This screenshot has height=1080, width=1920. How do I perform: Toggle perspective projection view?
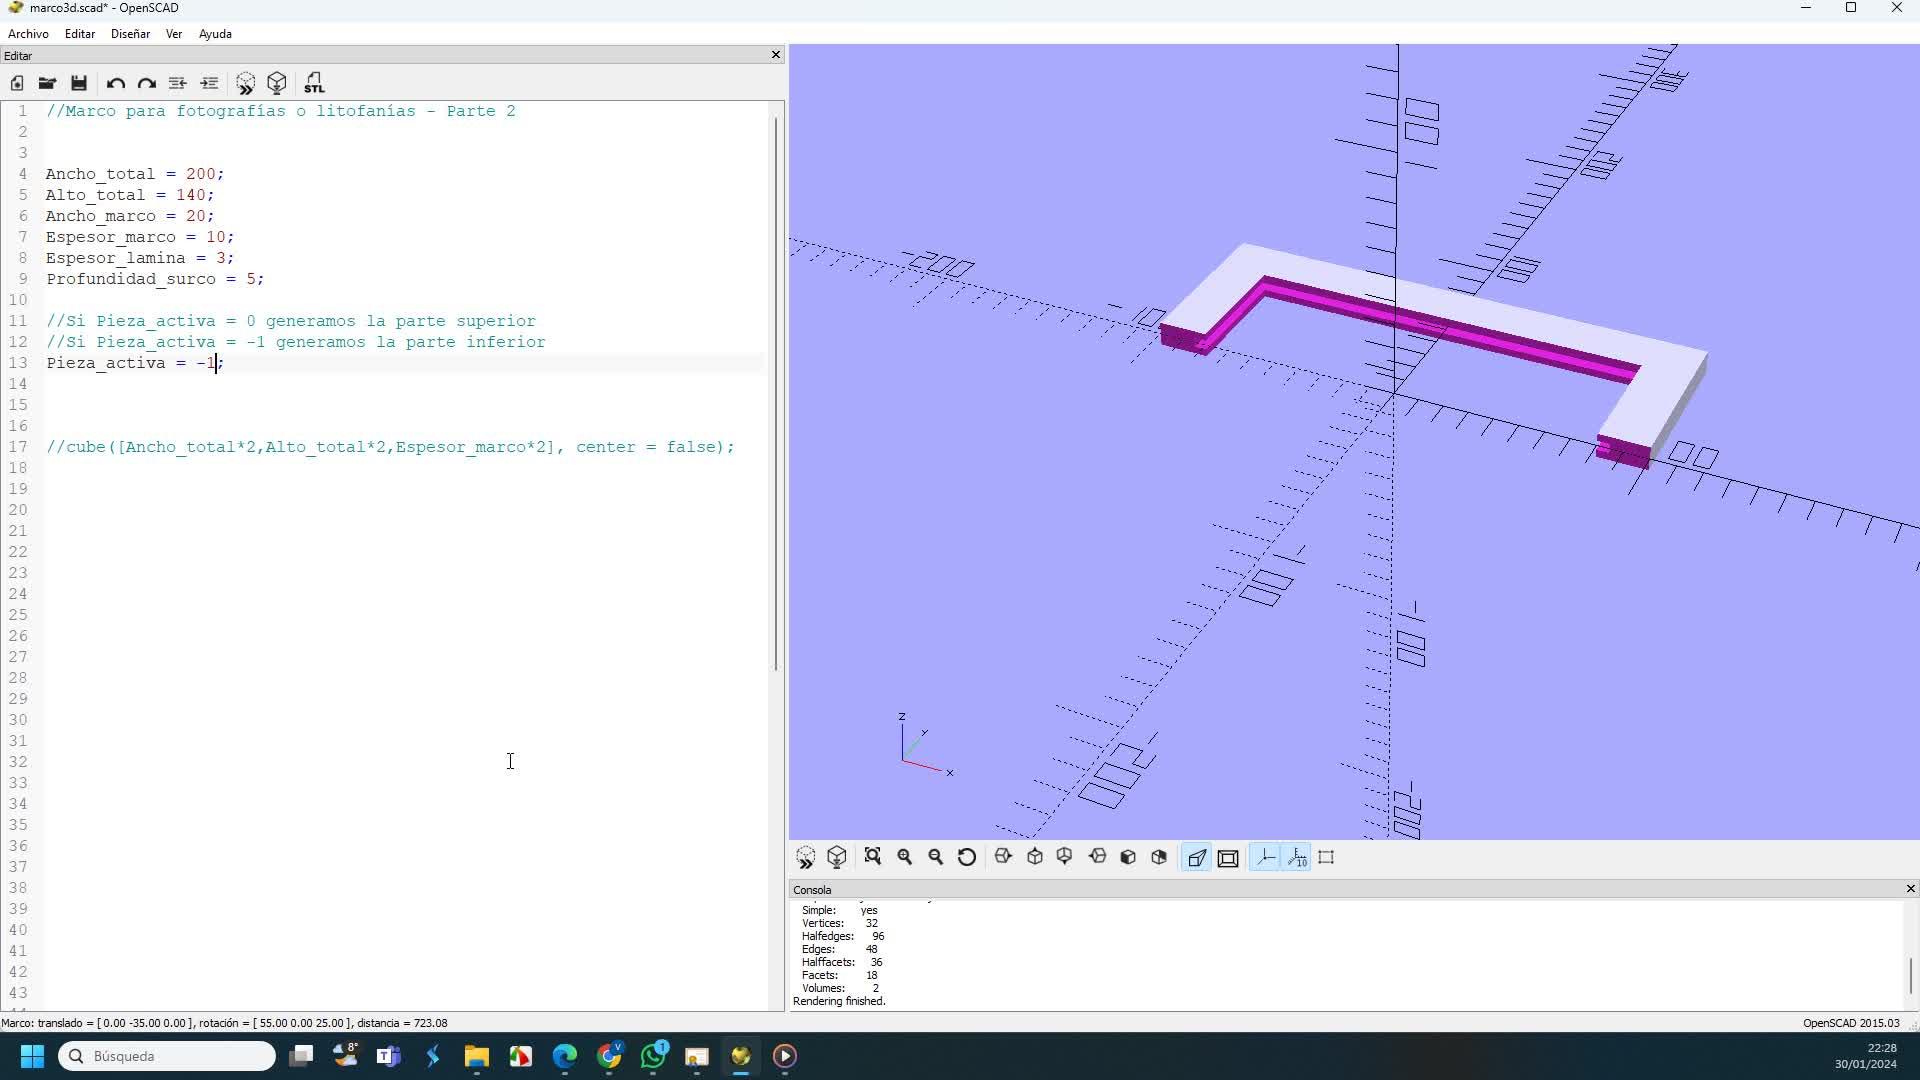coord(1197,857)
